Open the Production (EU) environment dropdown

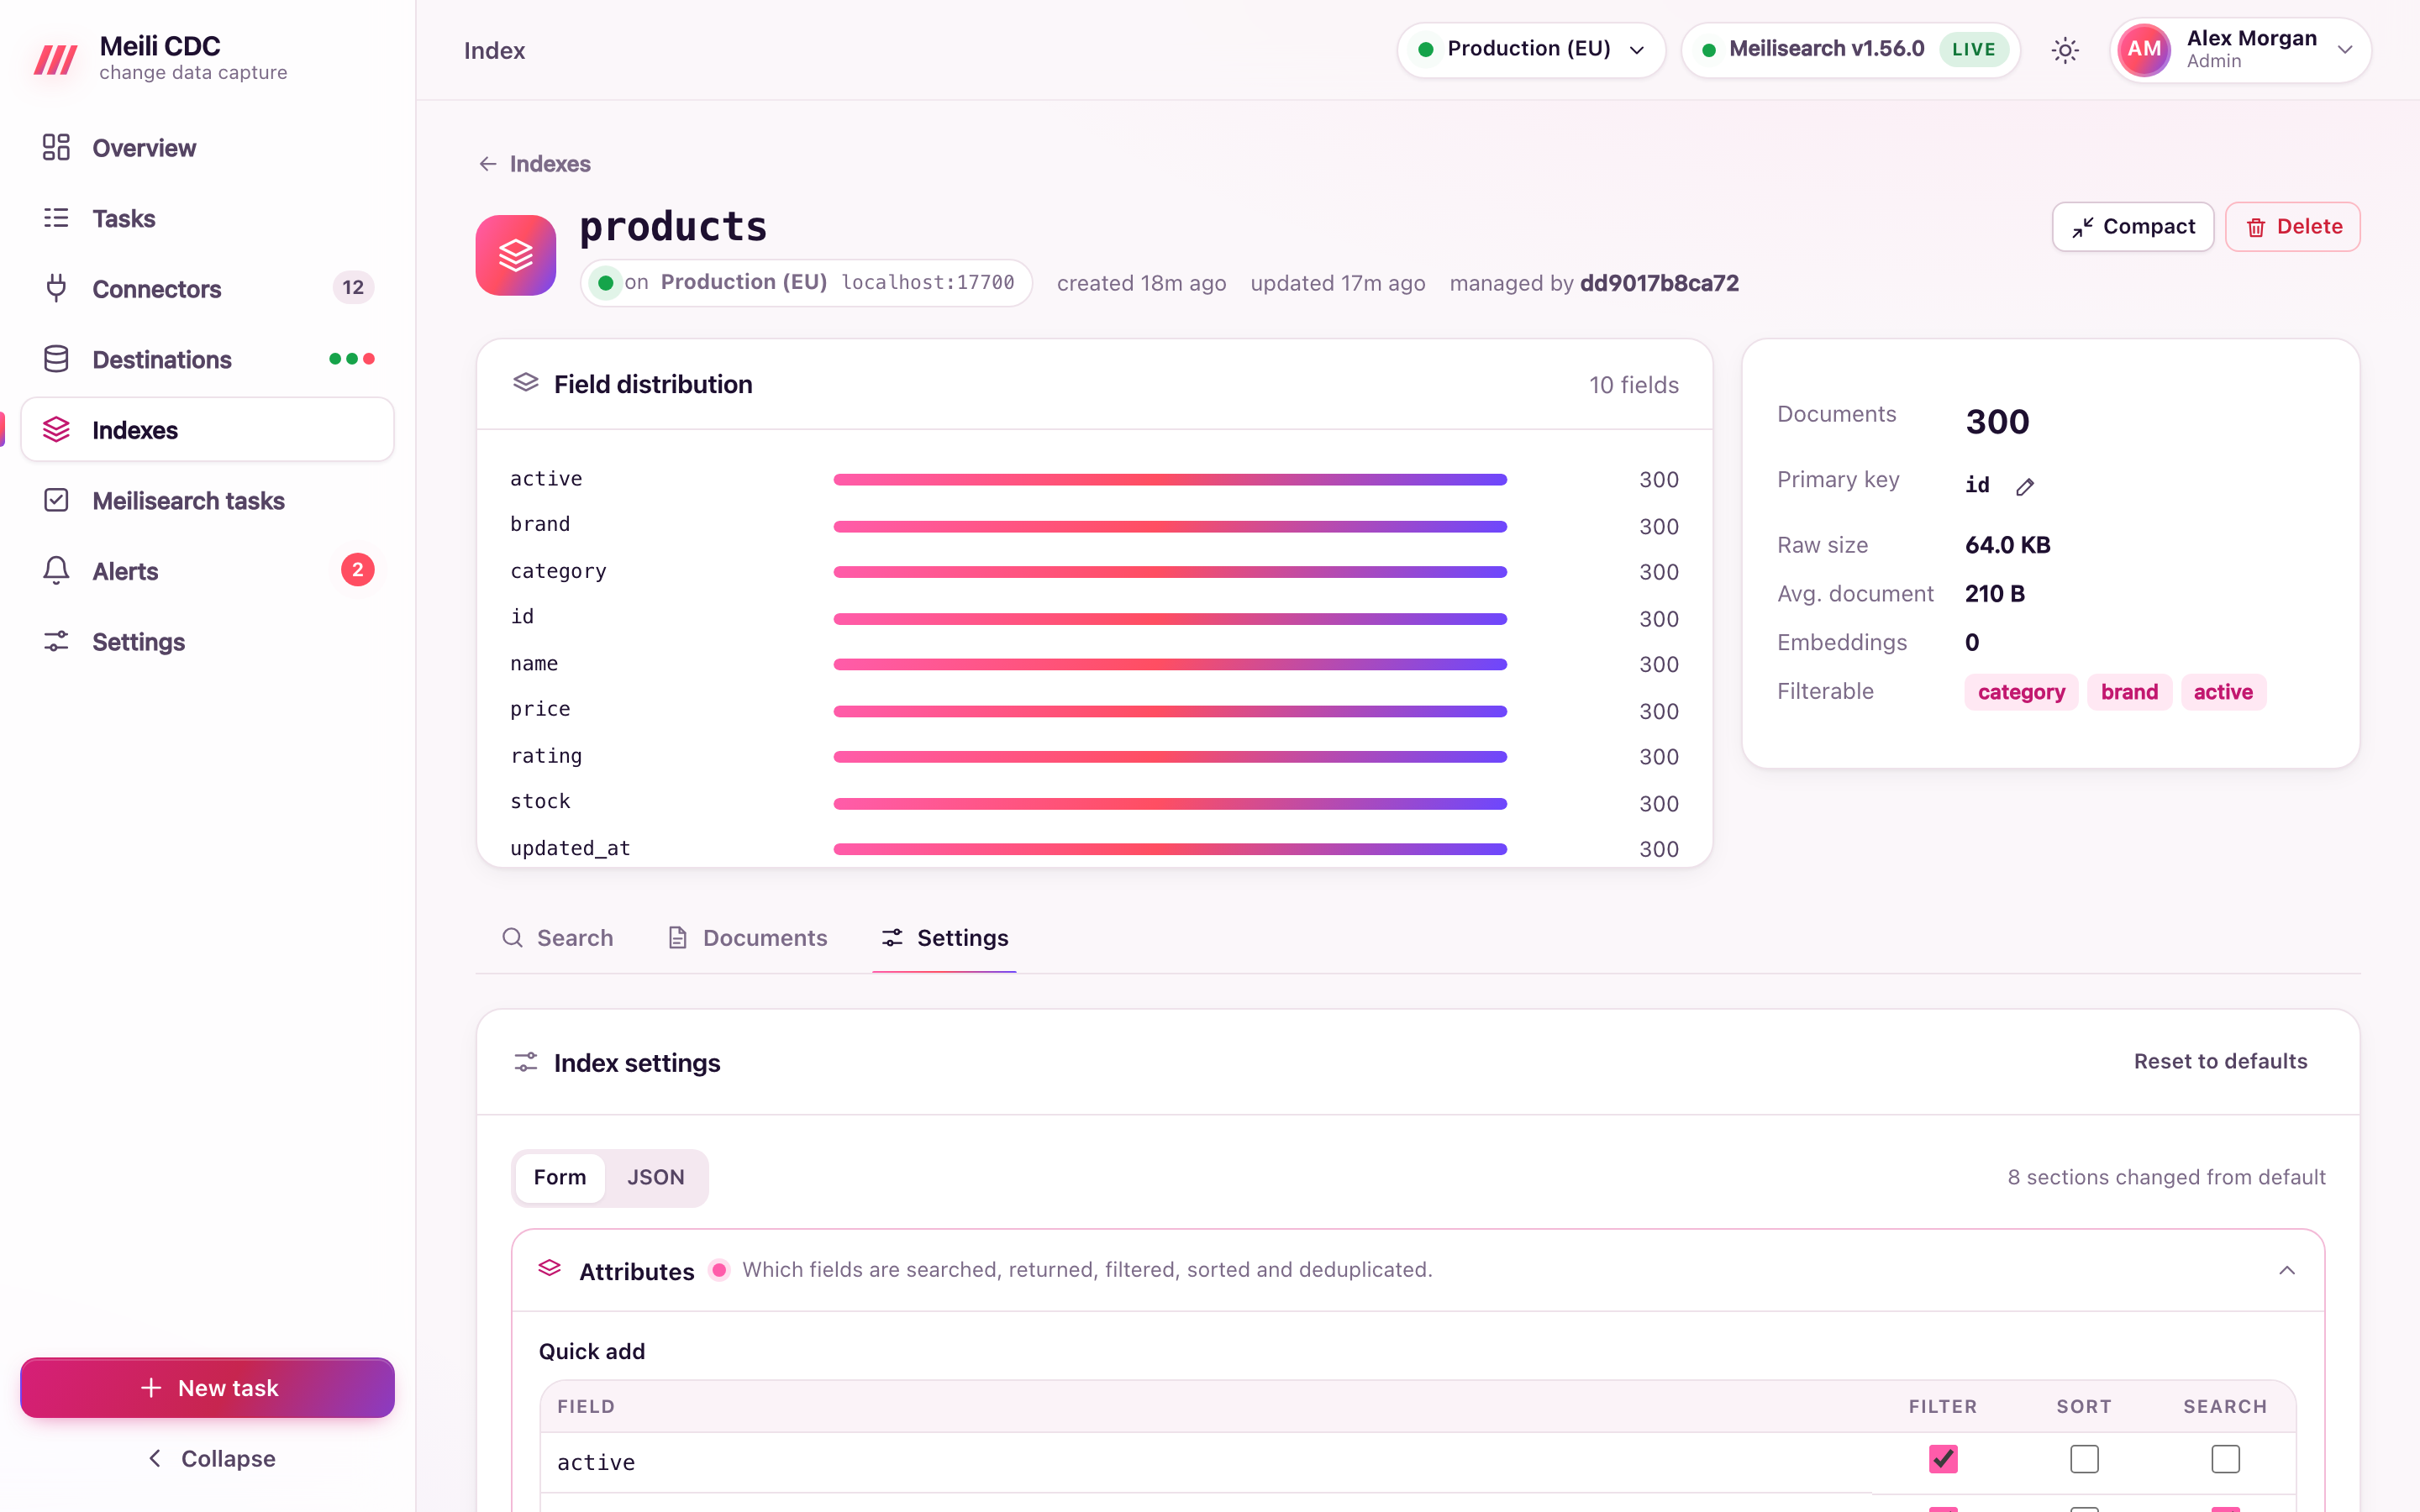[x=1531, y=50]
